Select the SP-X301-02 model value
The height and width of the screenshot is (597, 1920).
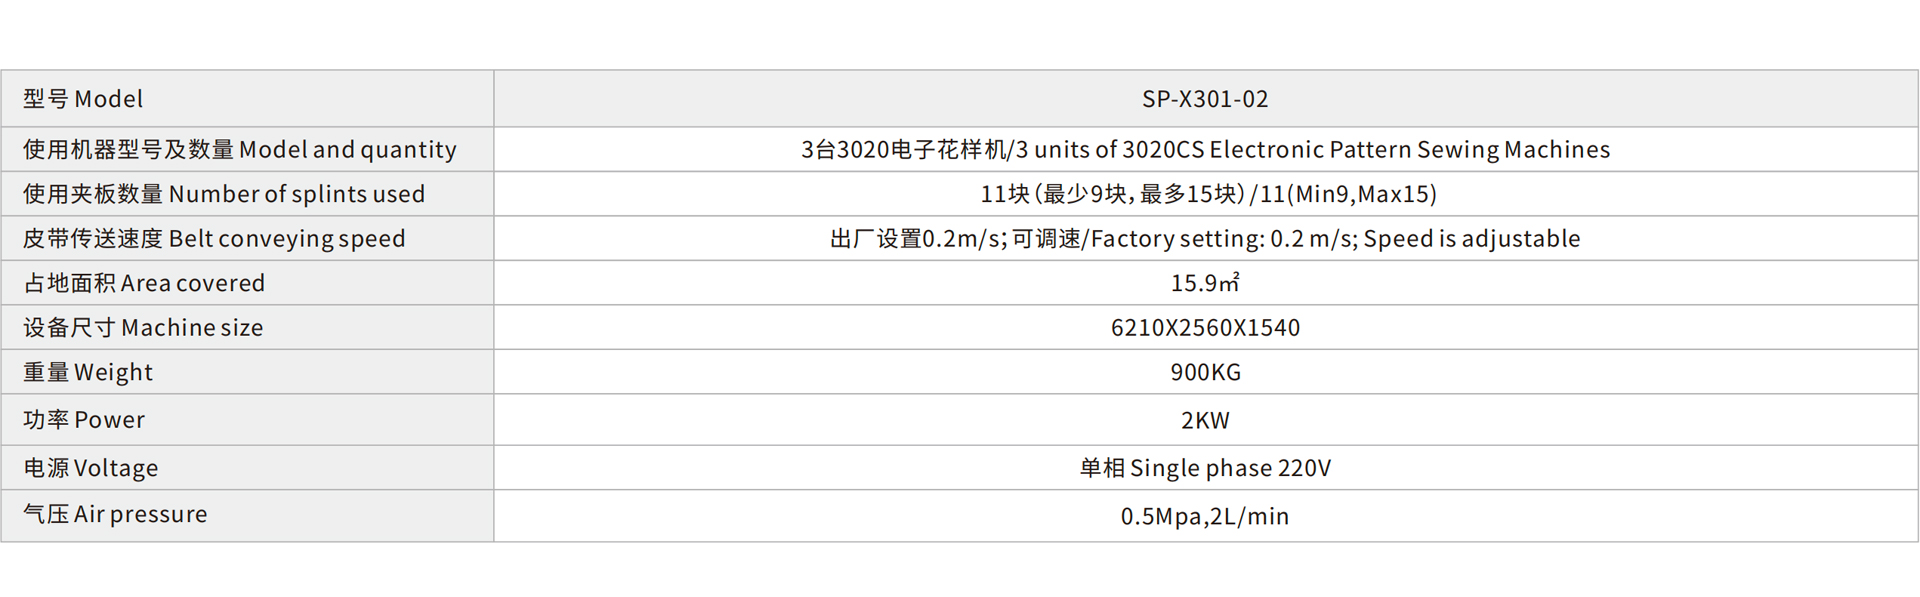pos(1205,99)
